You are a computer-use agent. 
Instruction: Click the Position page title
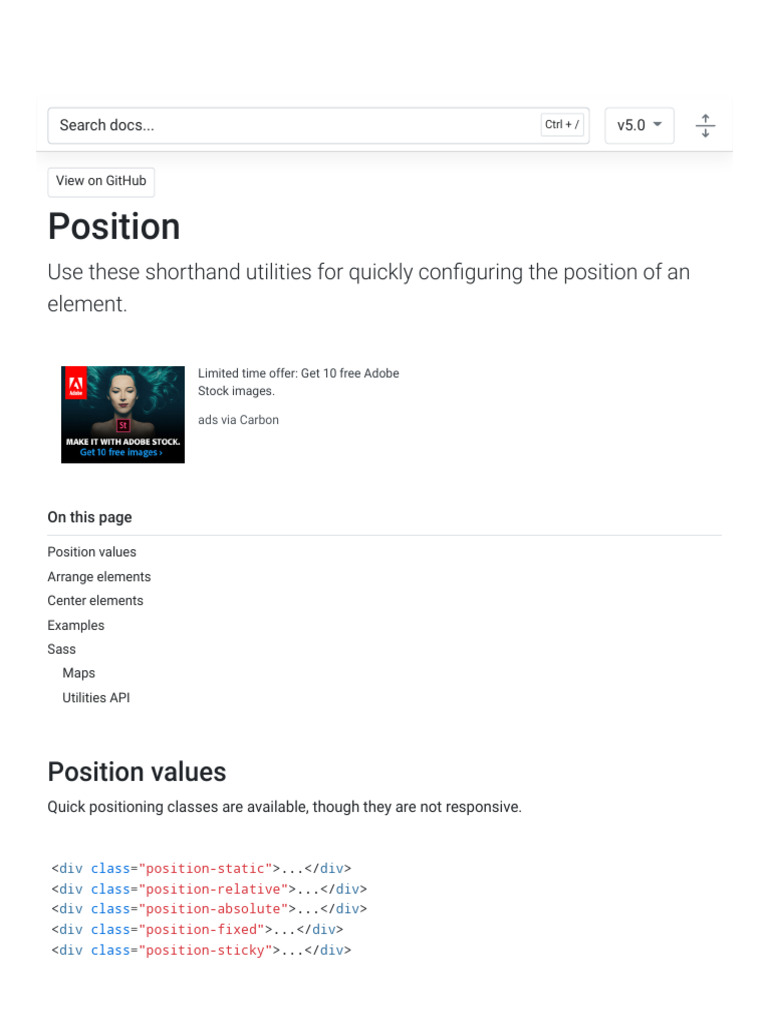[114, 227]
